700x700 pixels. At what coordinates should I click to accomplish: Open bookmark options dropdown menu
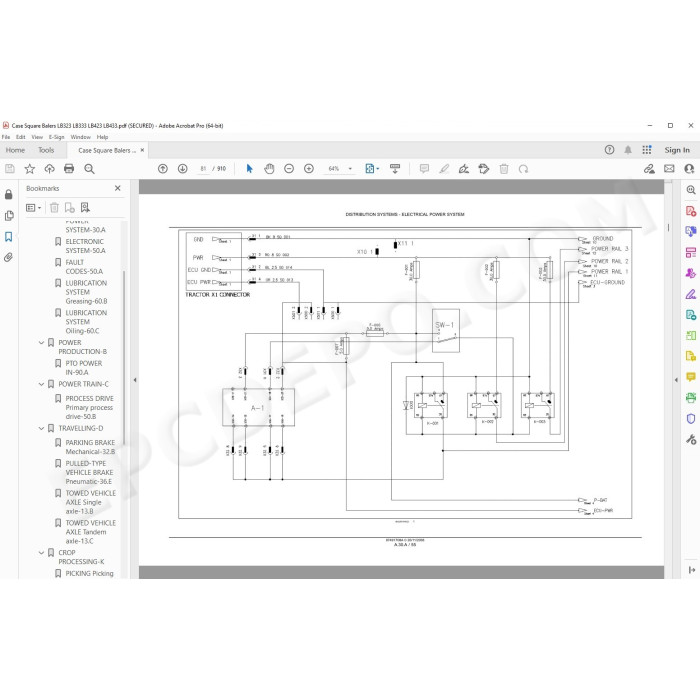33,208
